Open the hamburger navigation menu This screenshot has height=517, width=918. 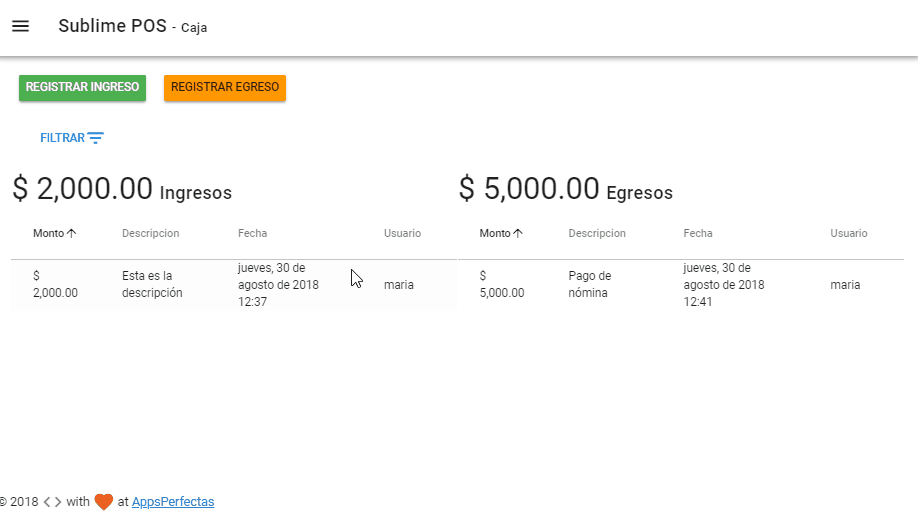tap(20, 26)
